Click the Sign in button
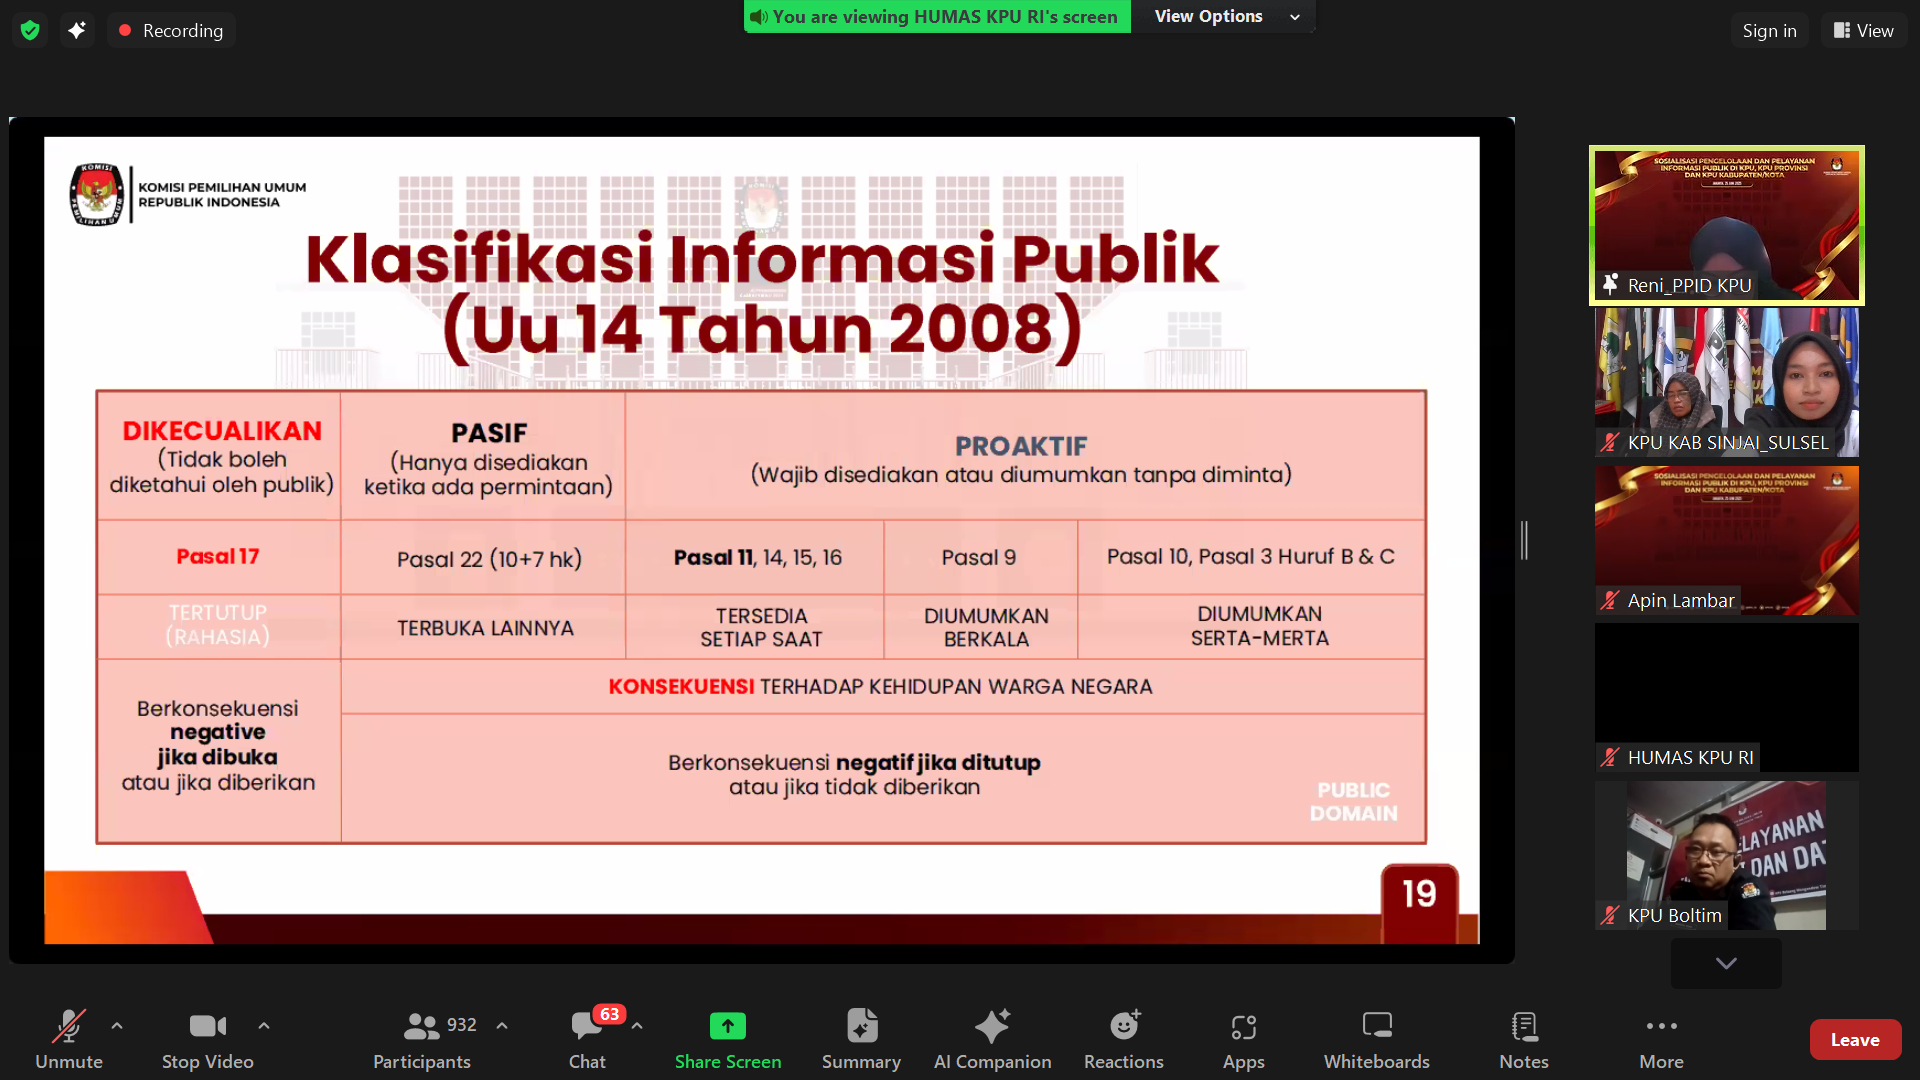Screen dimensions: 1920x1080 click(x=1768, y=30)
